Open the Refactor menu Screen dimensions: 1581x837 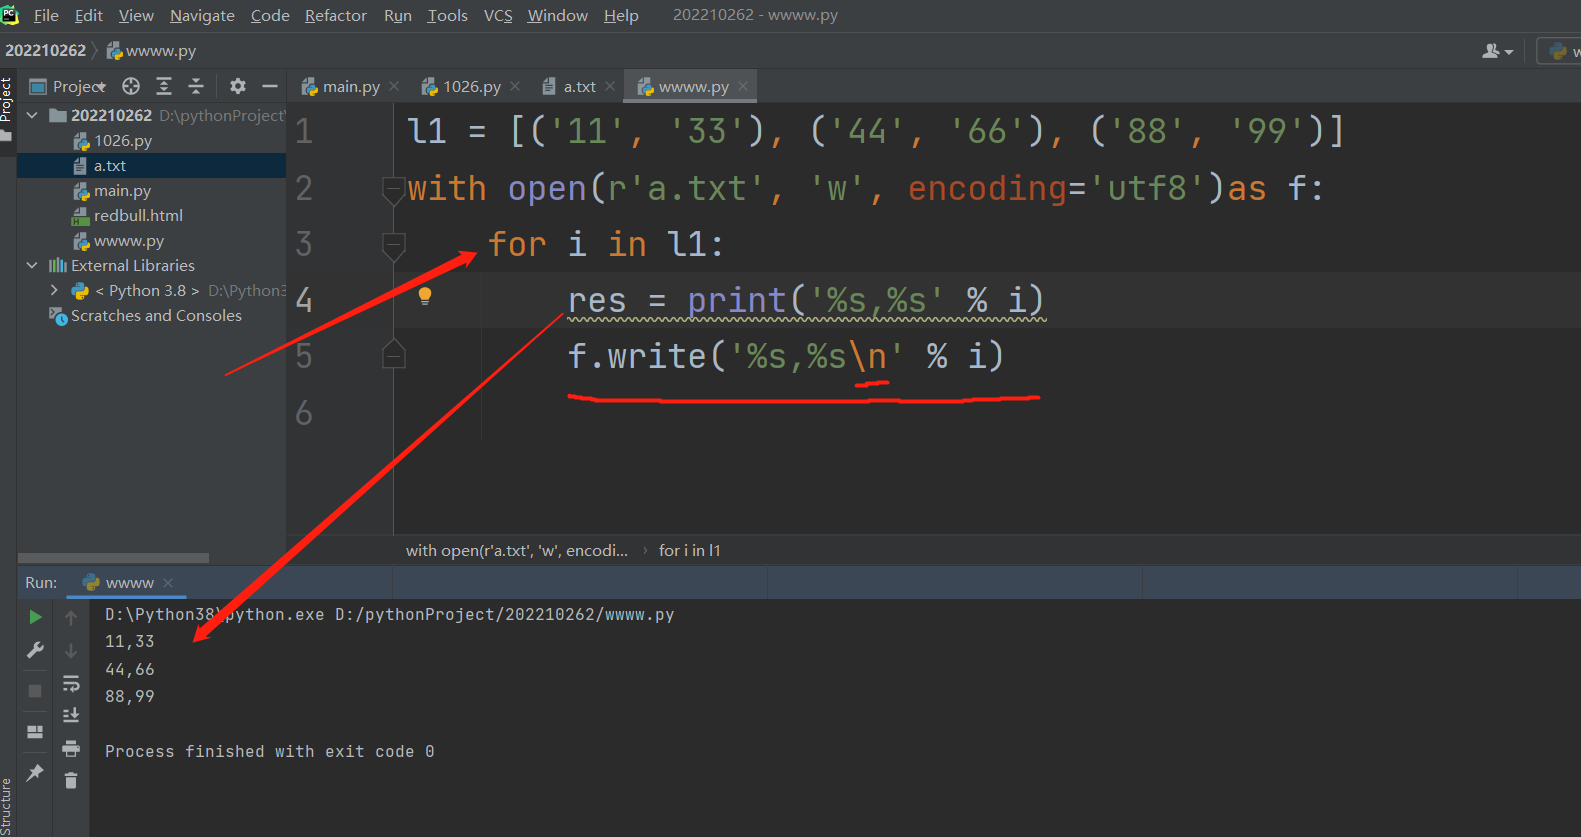coord(336,15)
